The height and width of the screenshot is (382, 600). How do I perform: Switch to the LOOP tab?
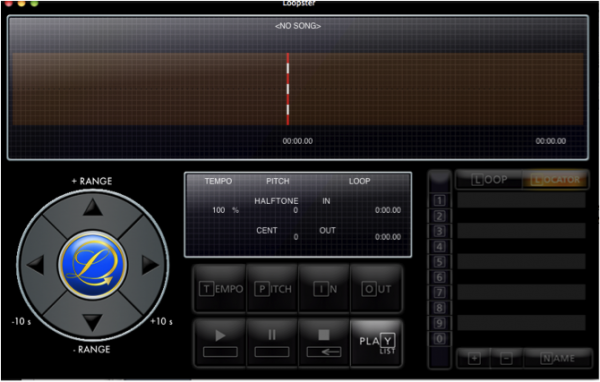pyautogui.click(x=489, y=180)
